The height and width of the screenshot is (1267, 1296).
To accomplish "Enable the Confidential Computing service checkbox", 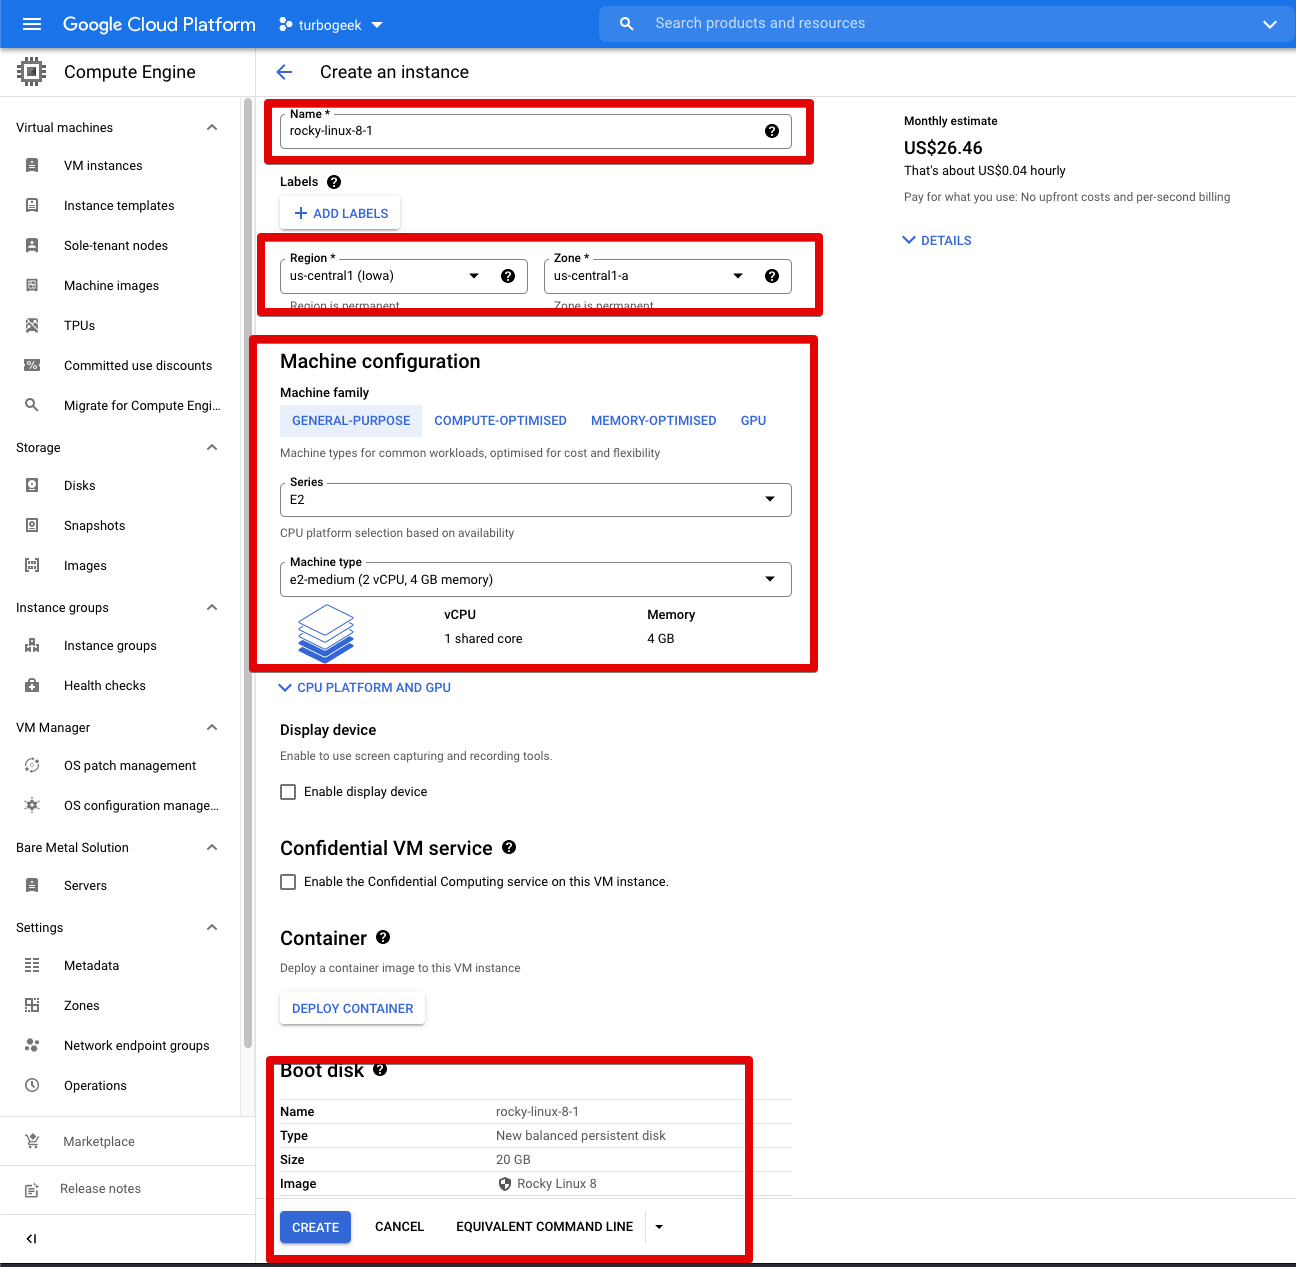I will (x=288, y=882).
